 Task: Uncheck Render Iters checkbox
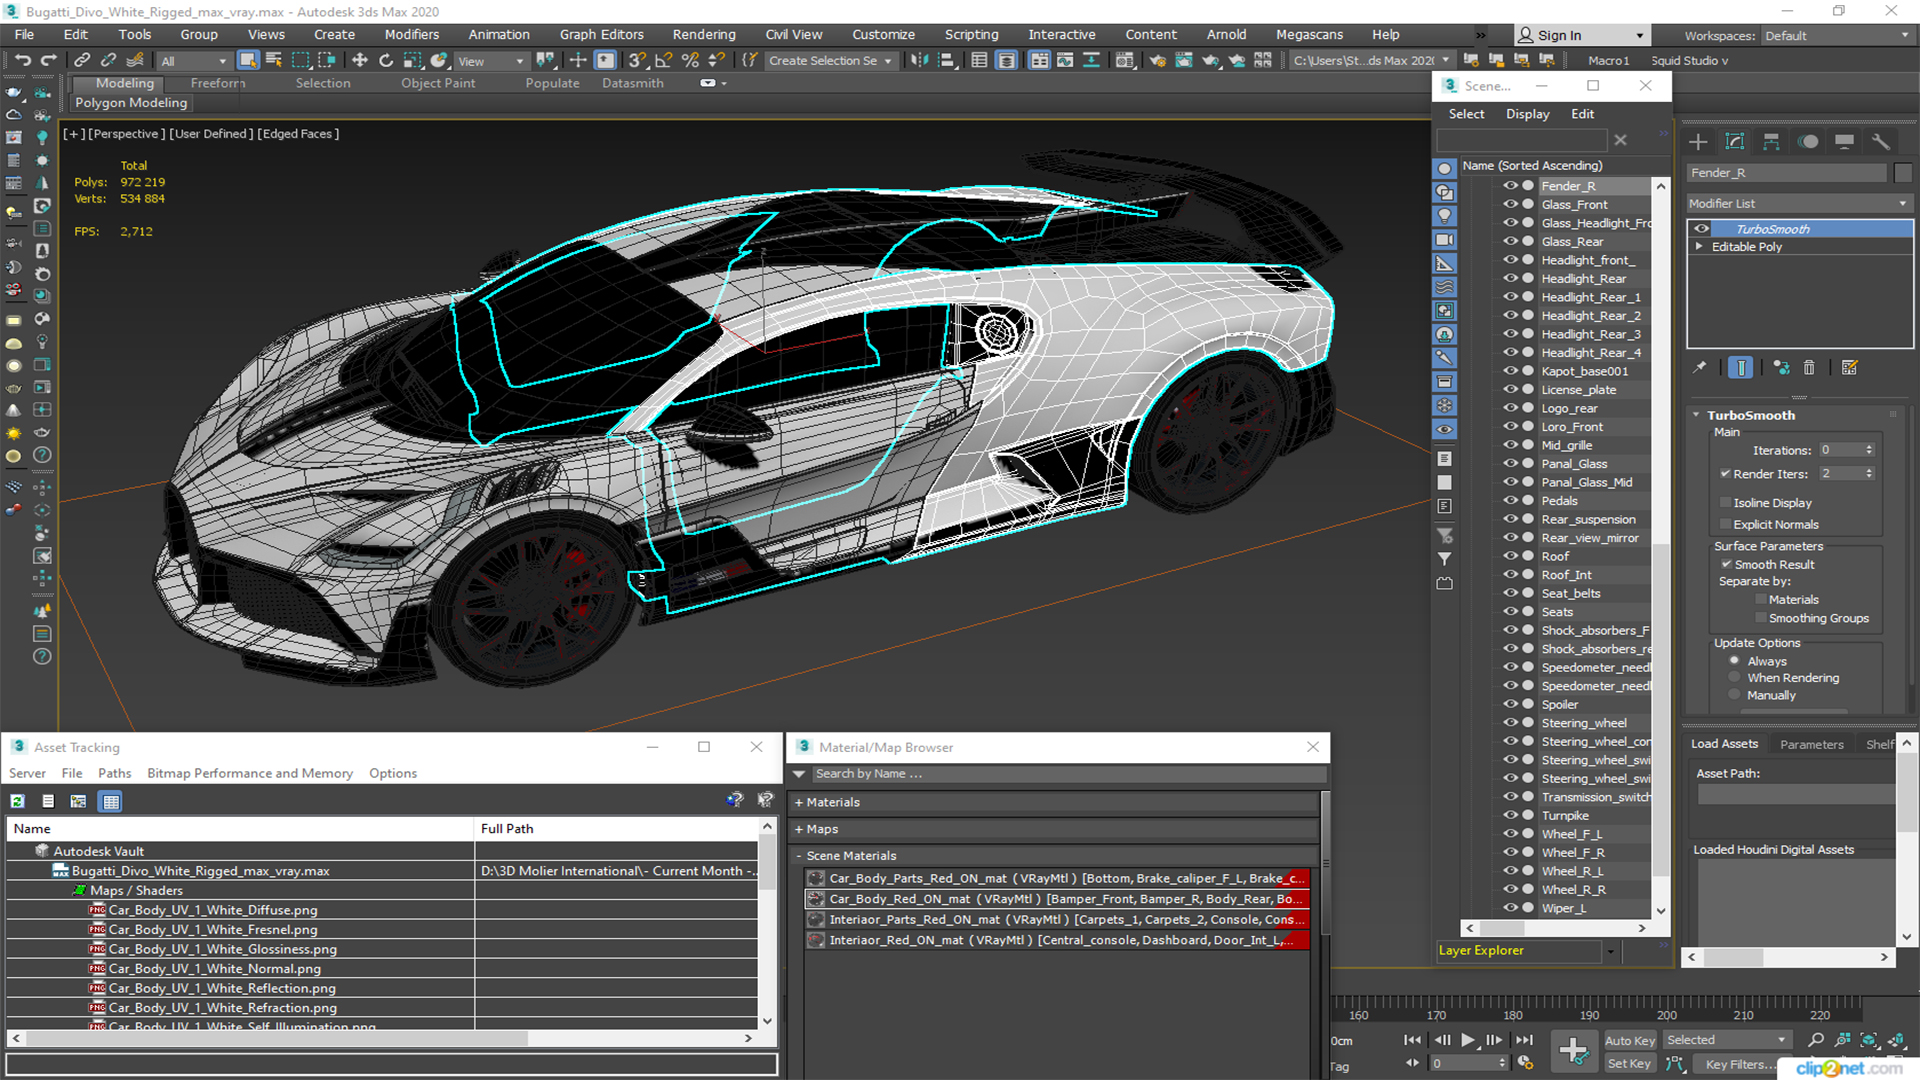click(1725, 474)
